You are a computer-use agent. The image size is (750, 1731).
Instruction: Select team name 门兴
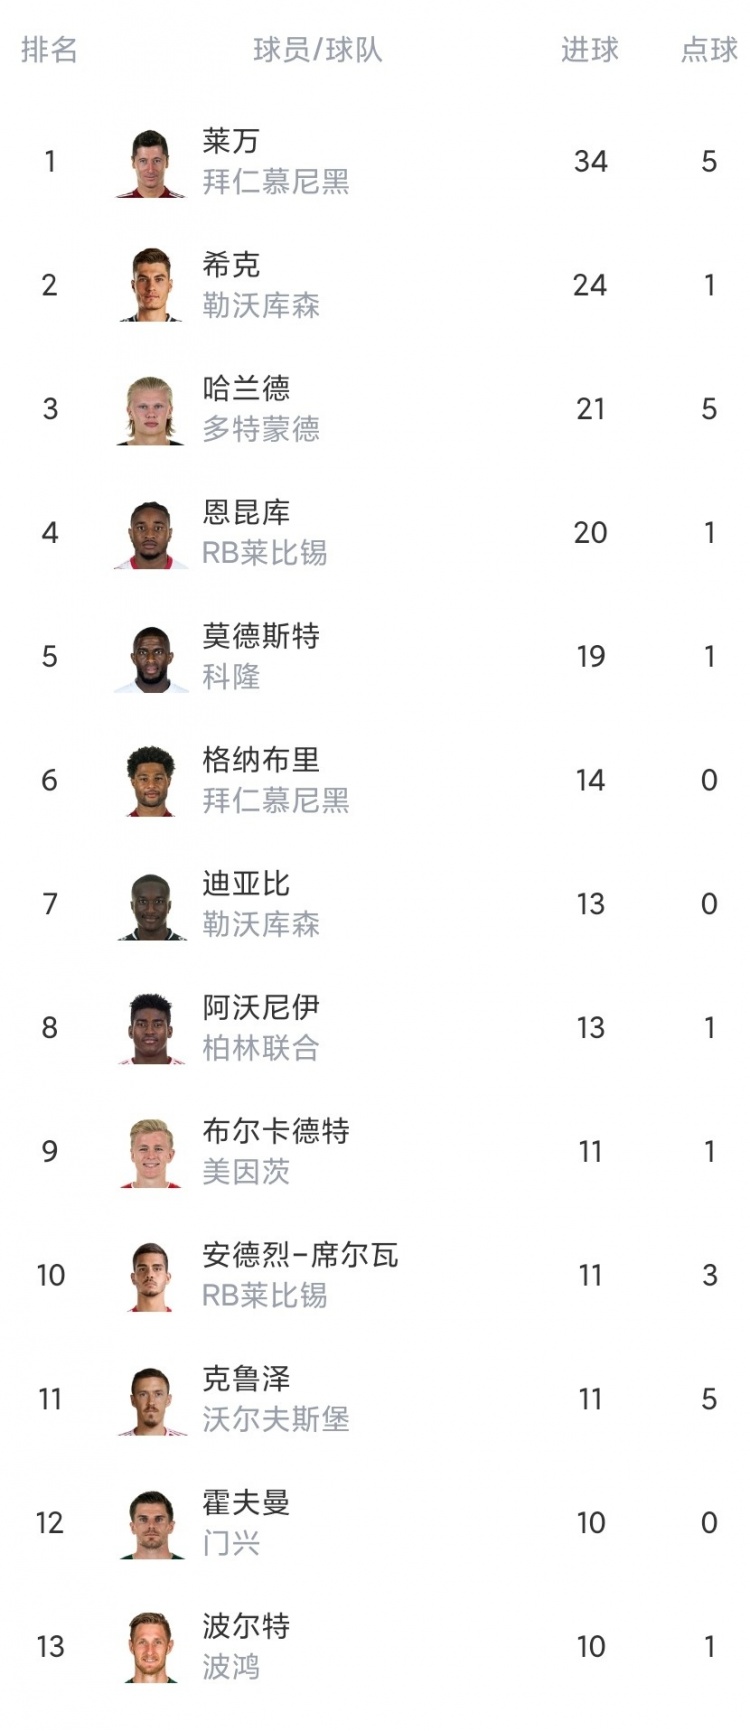231,1543
